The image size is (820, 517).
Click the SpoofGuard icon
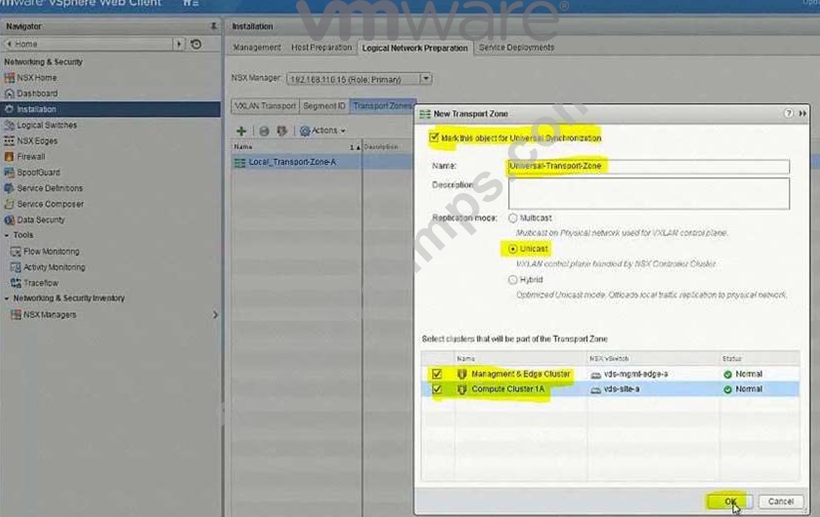click(x=9, y=172)
